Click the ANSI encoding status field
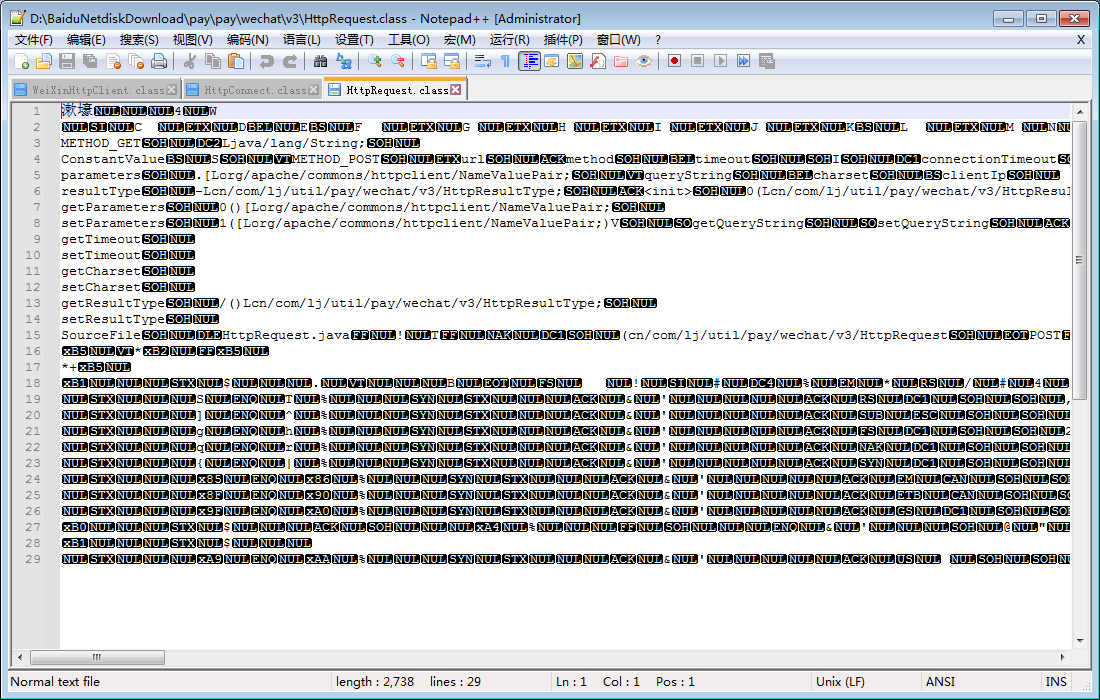This screenshot has width=1100, height=700. [980, 682]
